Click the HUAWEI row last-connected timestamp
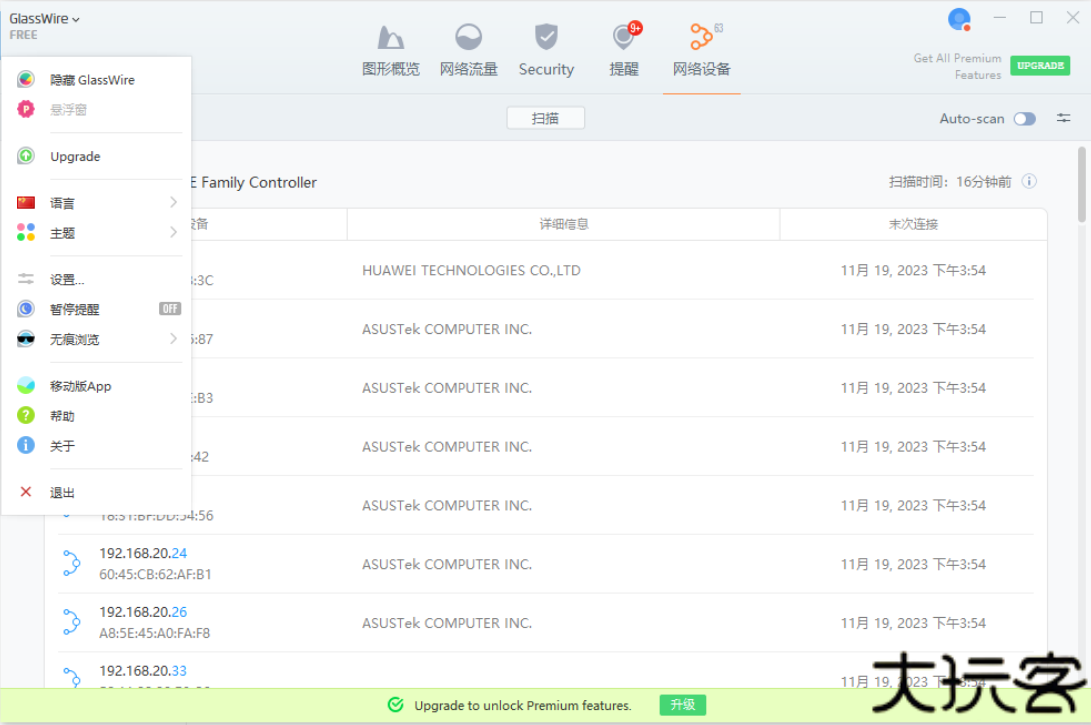The height and width of the screenshot is (725, 1091). pos(913,270)
